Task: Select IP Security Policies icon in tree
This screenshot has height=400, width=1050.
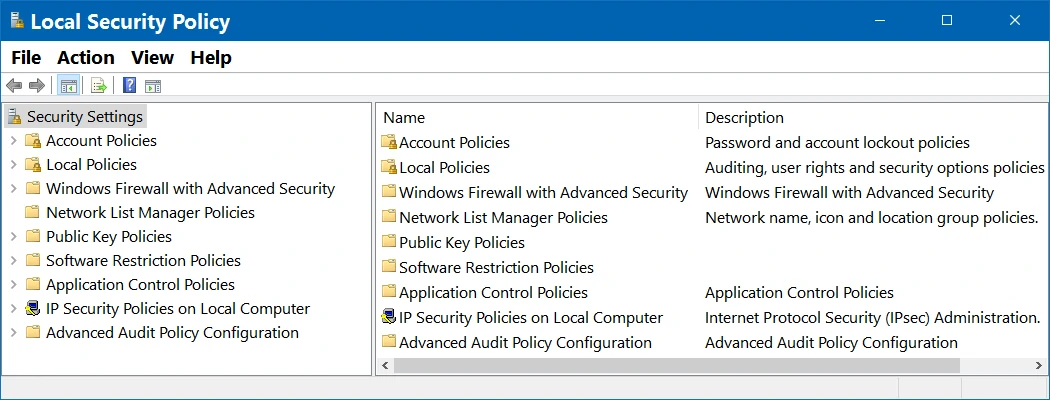Action: click(33, 309)
